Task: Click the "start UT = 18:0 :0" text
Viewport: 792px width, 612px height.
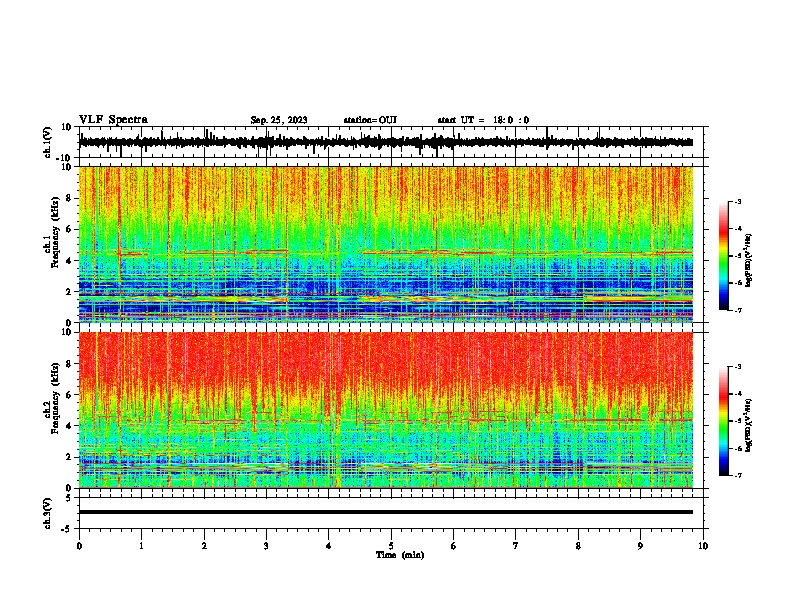Action: tap(483, 120)
